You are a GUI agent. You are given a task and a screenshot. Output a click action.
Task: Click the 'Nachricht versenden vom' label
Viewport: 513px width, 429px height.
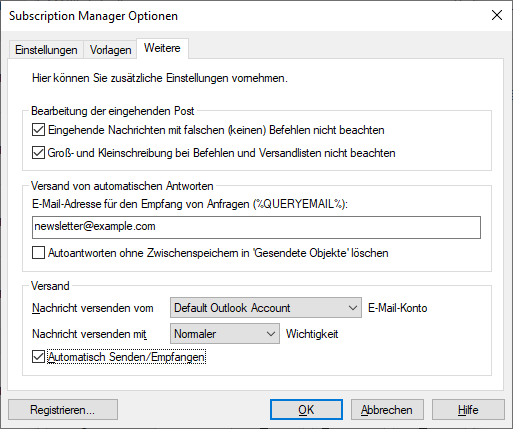click(93, 308)
